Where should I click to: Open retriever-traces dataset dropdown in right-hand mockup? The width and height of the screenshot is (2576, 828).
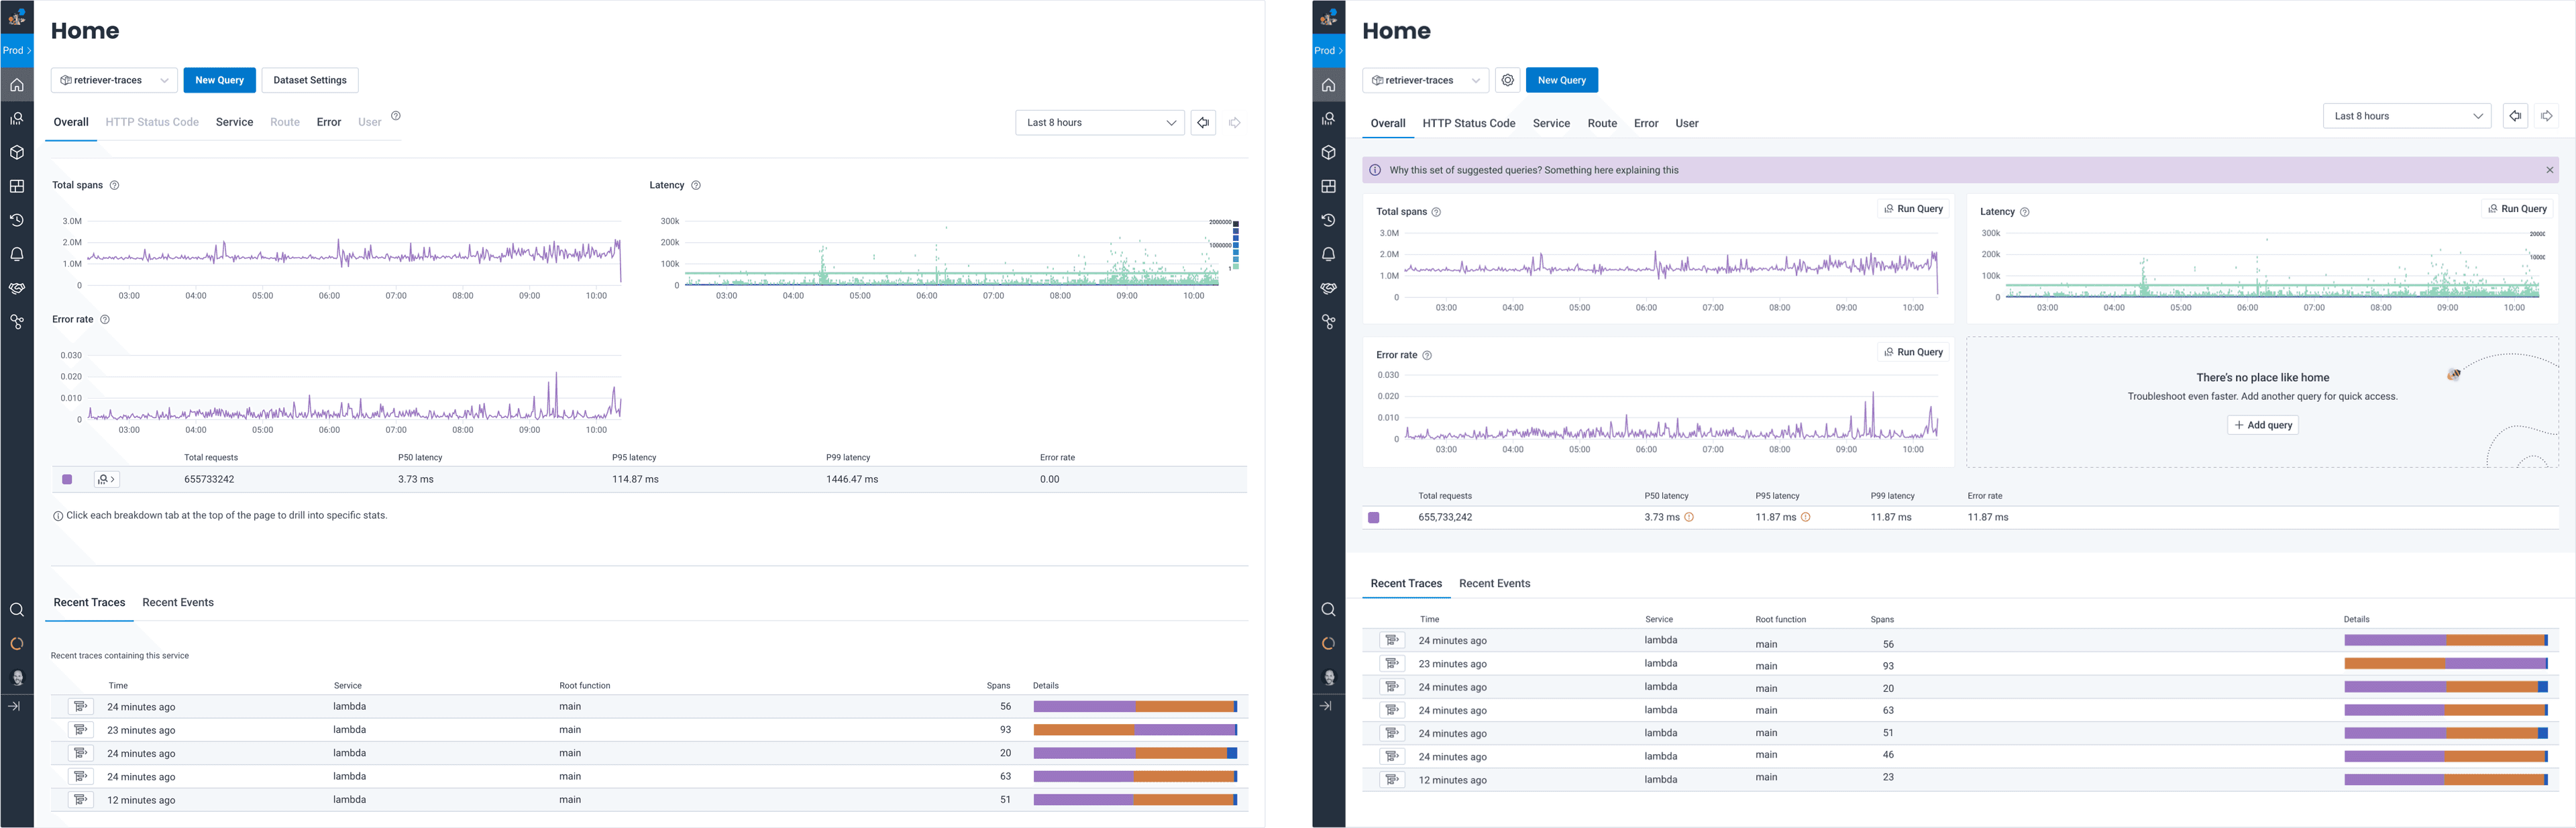pos(1425,80)
